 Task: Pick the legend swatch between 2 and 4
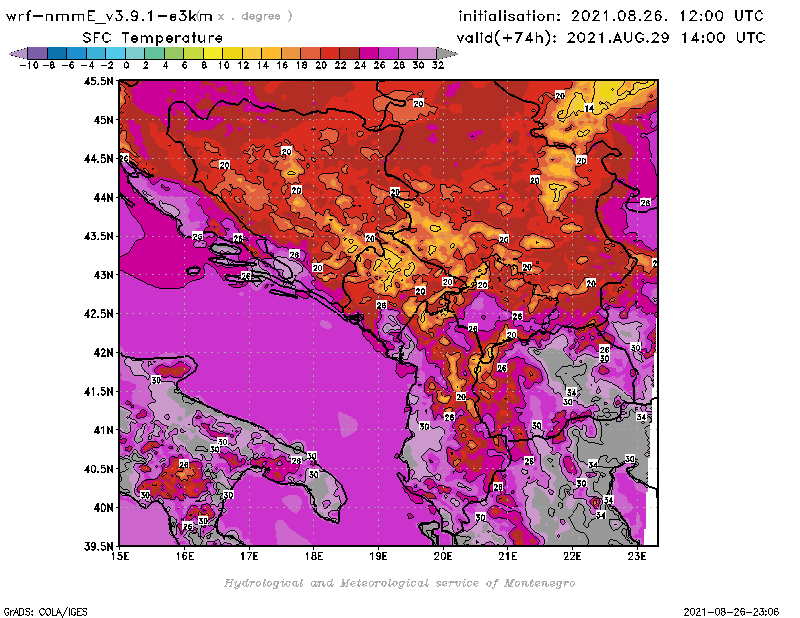point(155,53)
